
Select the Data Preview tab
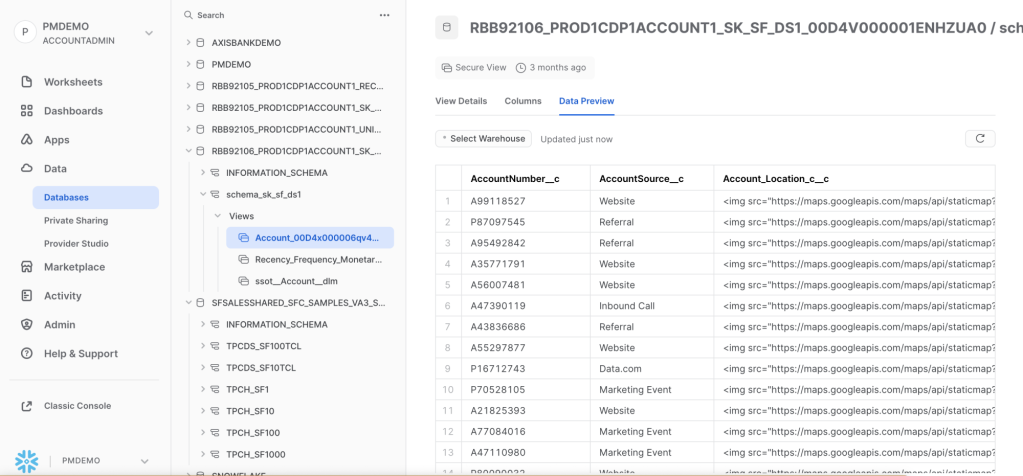[587, 101]
